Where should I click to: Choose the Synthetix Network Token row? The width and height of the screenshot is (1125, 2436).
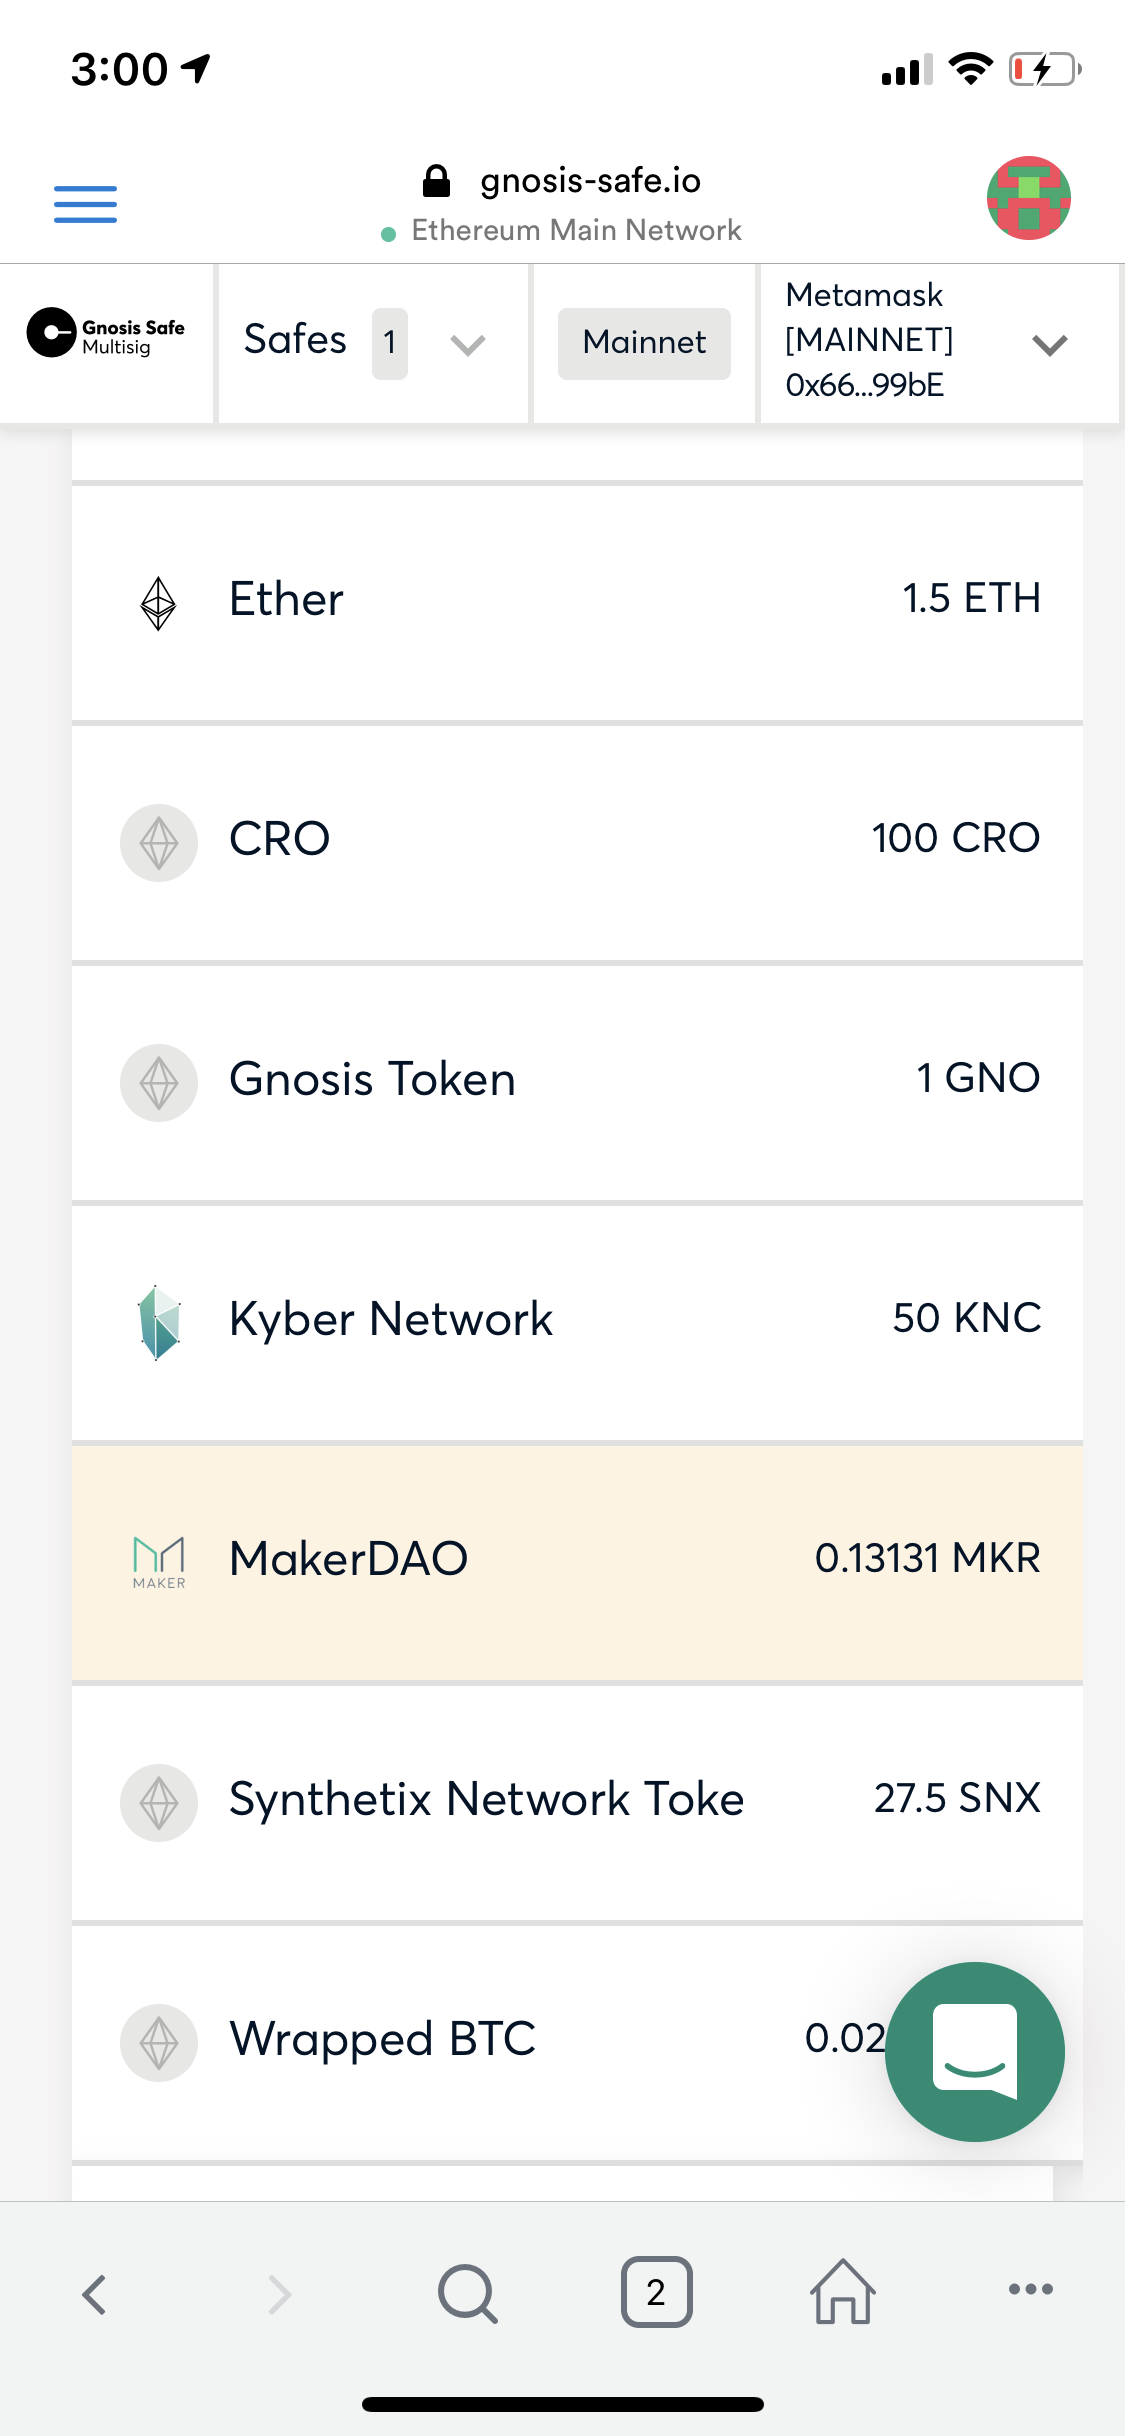coord(577,1803)
